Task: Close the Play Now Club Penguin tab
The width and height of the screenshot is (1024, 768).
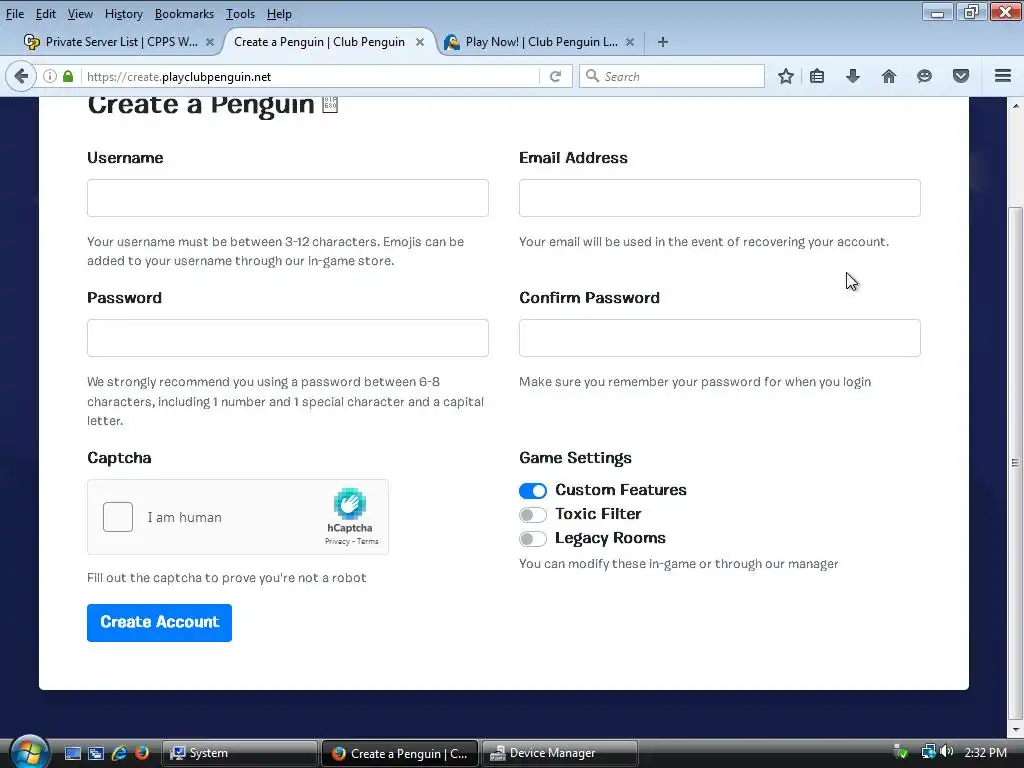Action: click(630, 42)
